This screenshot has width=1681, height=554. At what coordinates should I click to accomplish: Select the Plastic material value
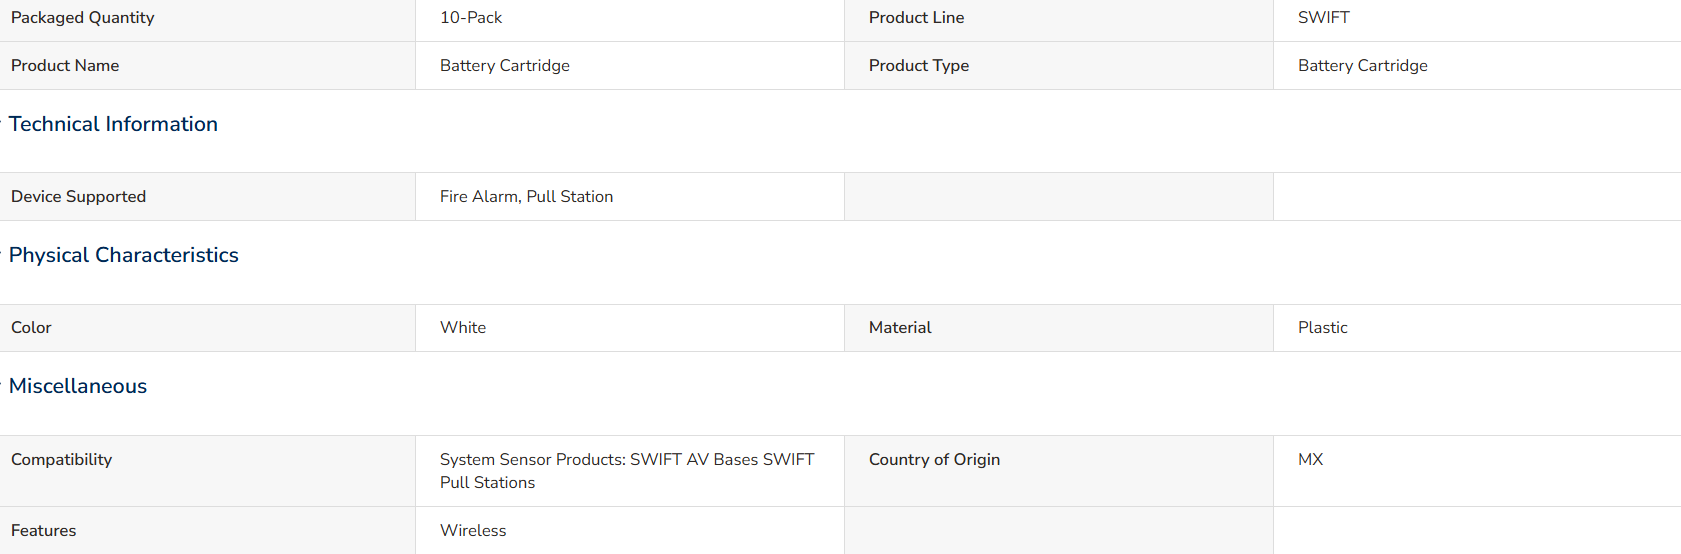[1323, 328]
